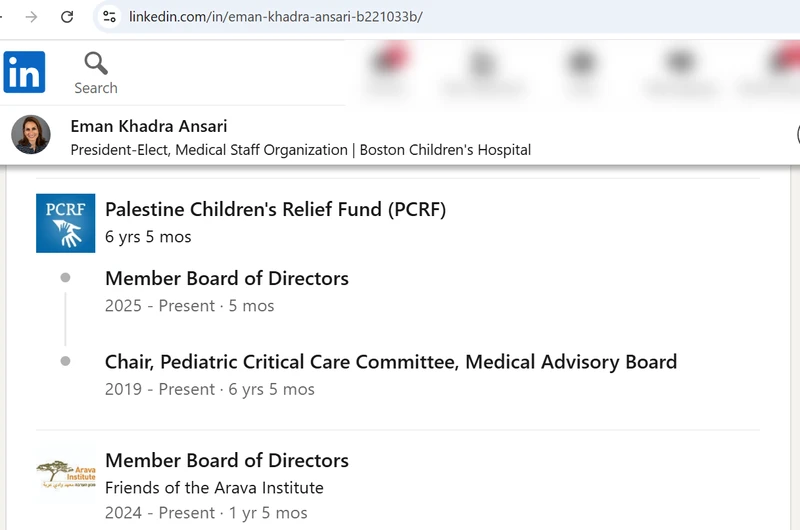Open Friends of the Arava Institute link
Image resolution: width=800 pixels, height=530 pixels.
pos(214,488)
